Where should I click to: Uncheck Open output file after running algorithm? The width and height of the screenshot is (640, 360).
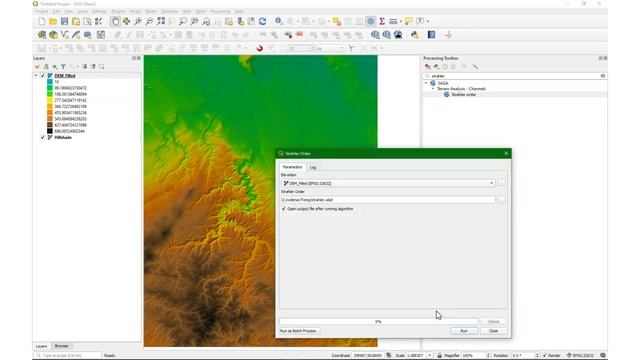tap(284, 209)
